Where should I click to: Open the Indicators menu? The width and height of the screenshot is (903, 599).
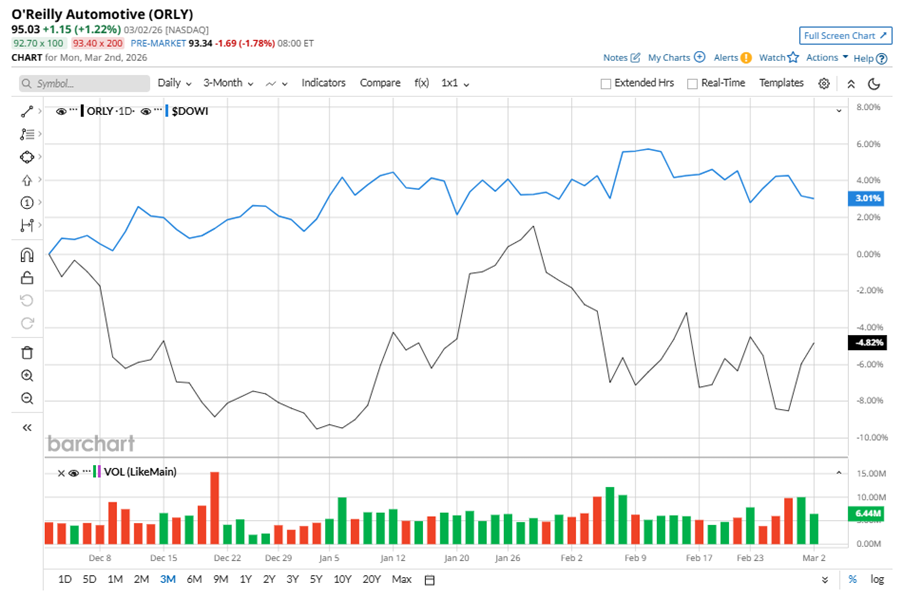point(323,83)
